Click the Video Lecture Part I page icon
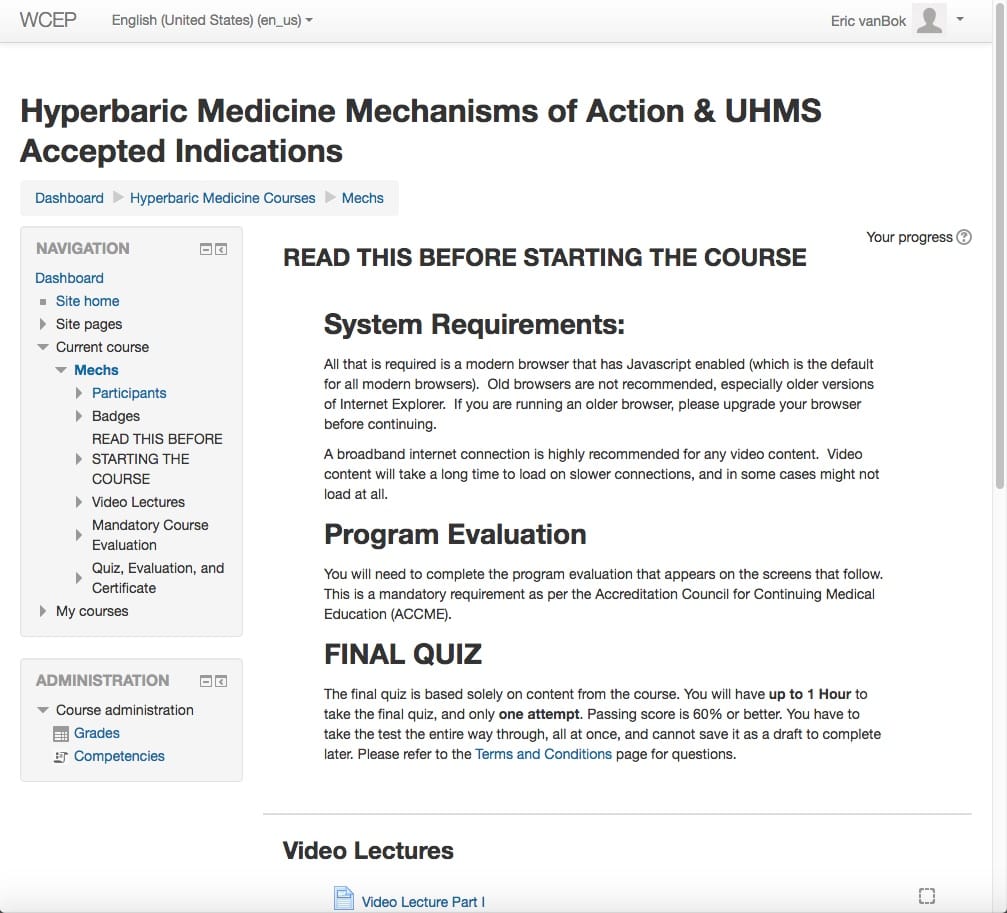Viewport: 1007px width, 913px height. point(343,898)
